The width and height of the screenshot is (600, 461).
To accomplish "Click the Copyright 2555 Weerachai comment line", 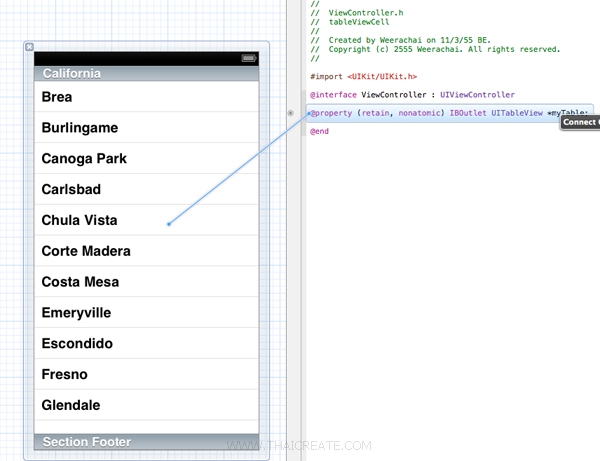I will click(435, 49).
